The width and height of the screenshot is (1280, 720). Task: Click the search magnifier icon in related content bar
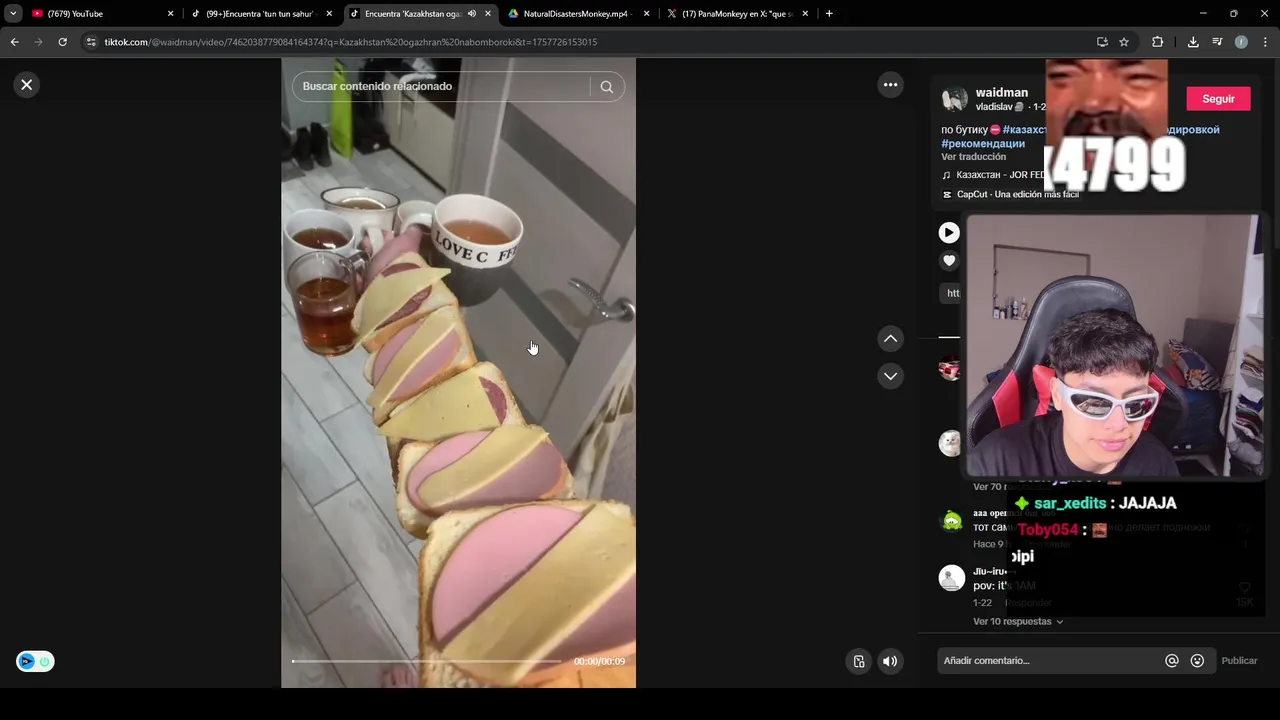pos(606,87)
